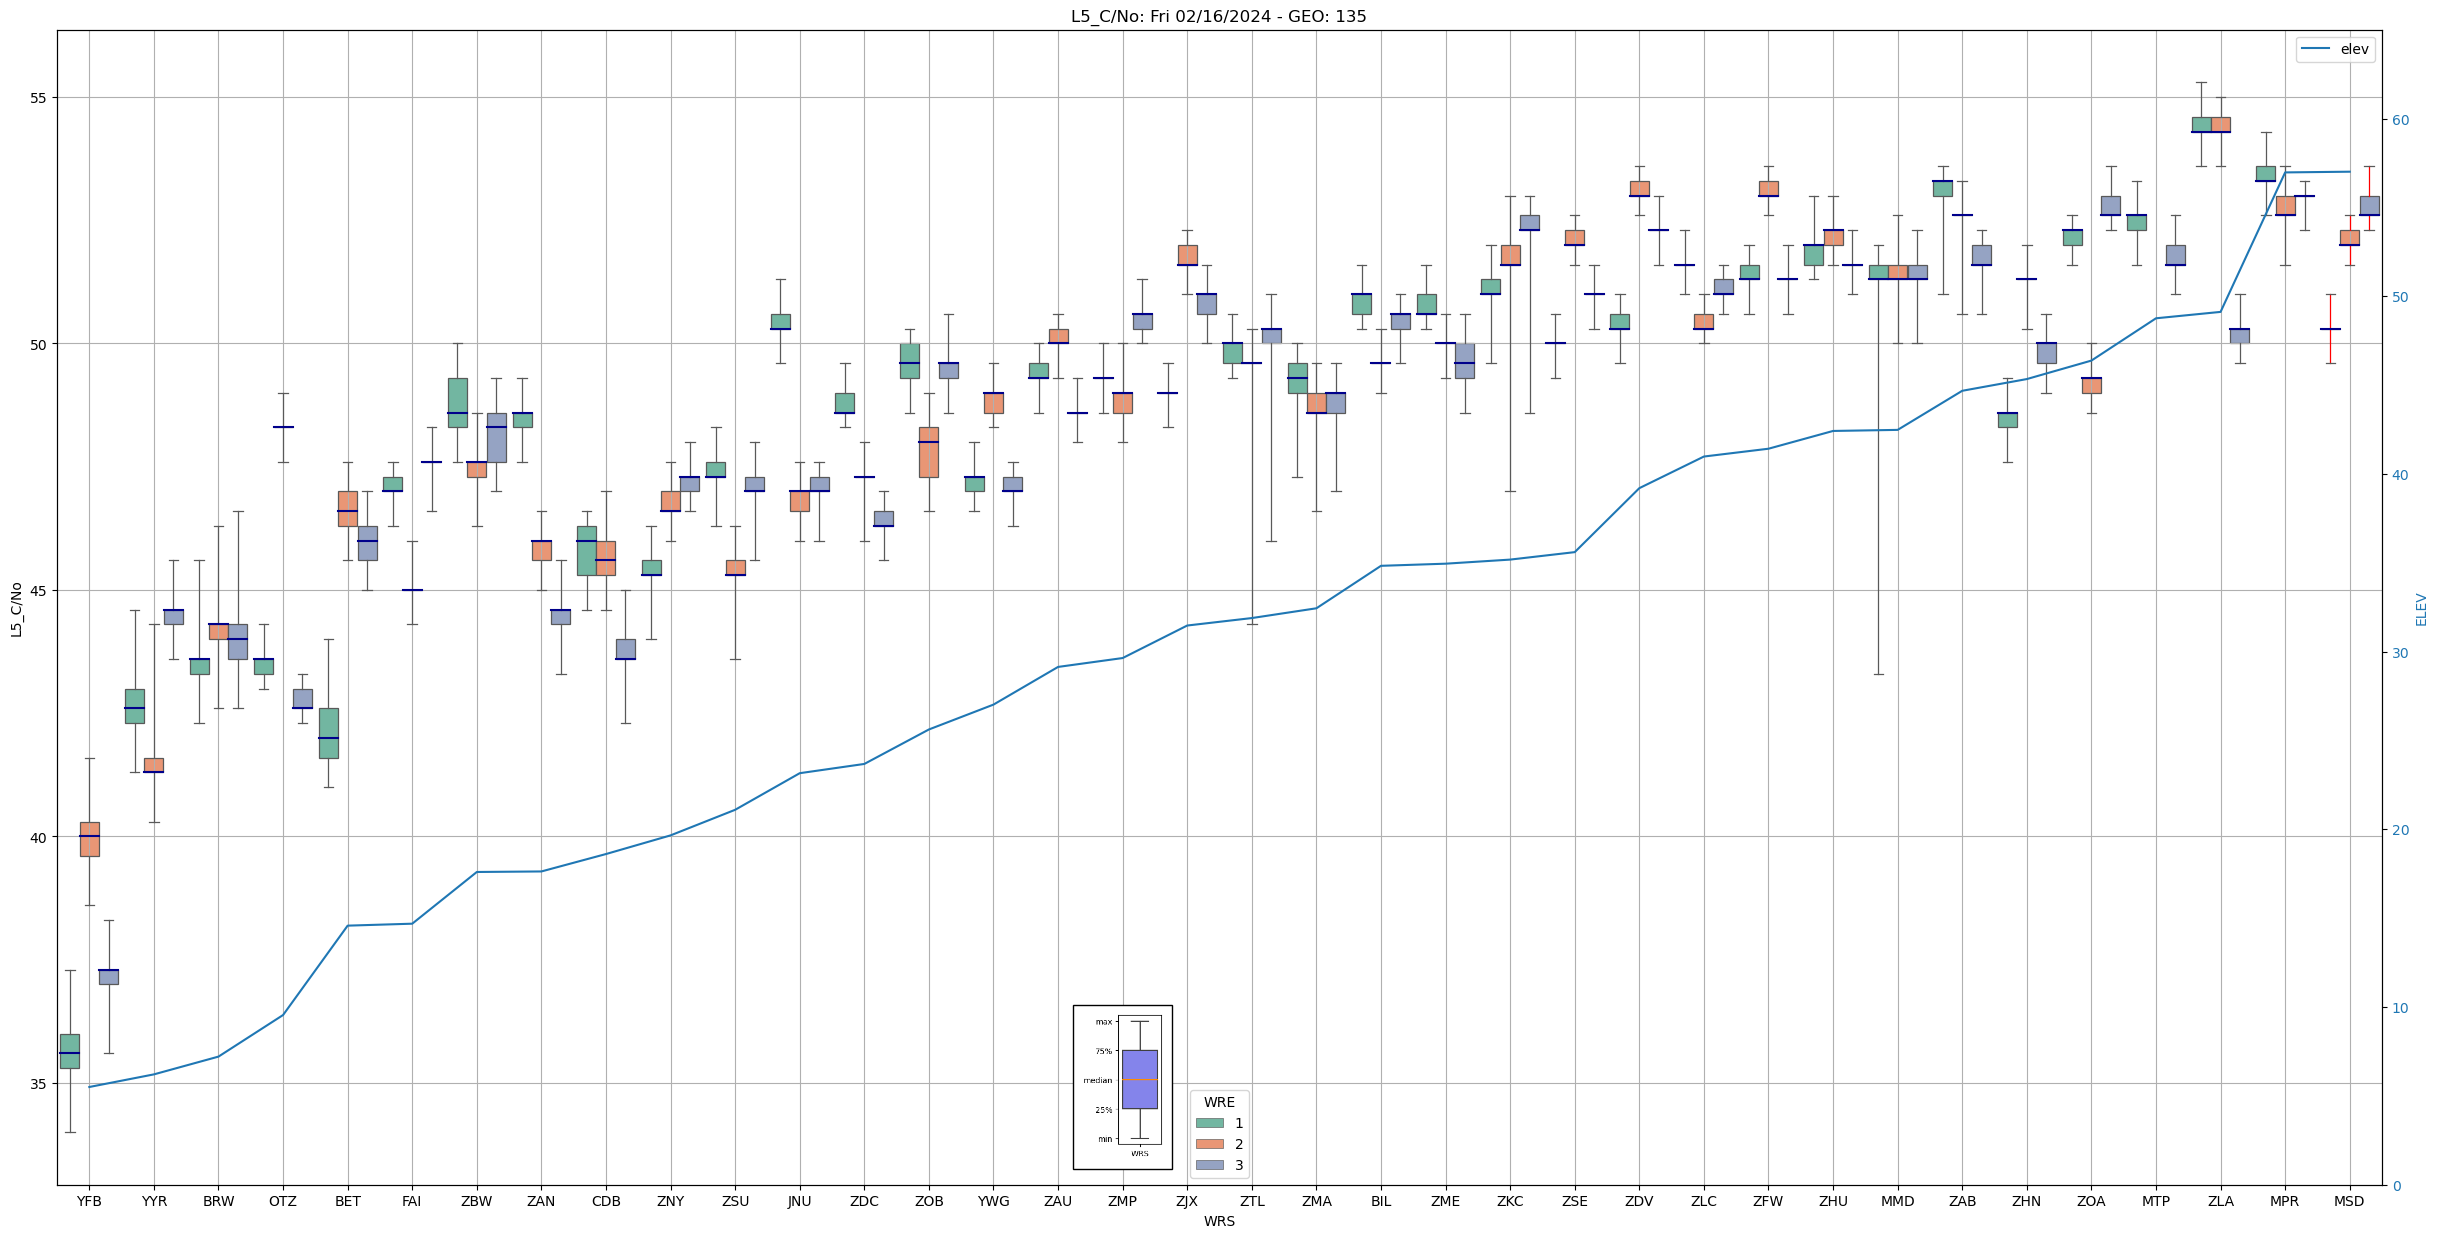Click the ZTL station label
This screenshot has height=1238, width=2439.
pos(1251,1201)
